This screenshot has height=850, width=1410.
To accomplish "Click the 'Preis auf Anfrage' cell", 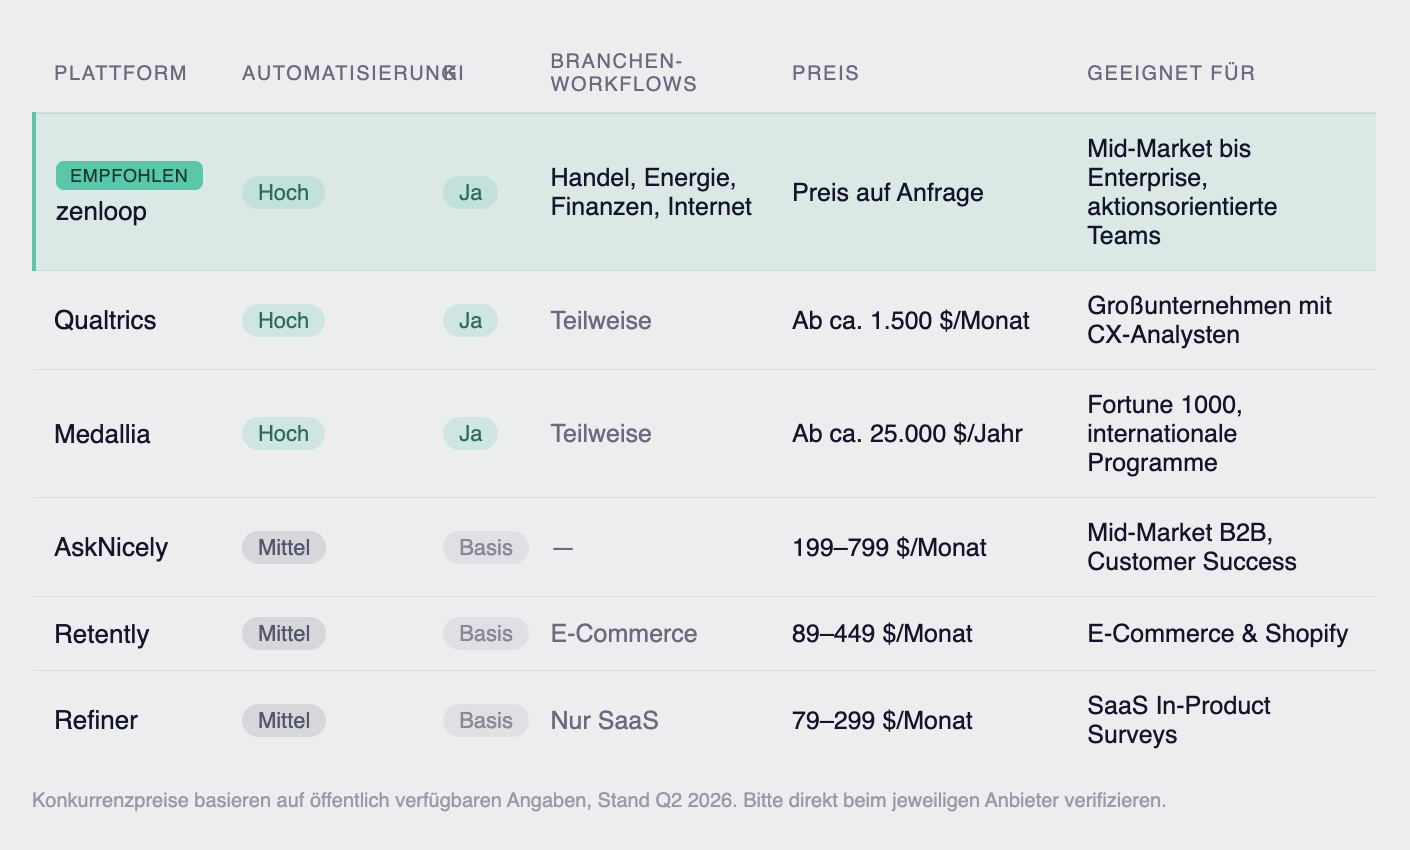I will 887,193.
